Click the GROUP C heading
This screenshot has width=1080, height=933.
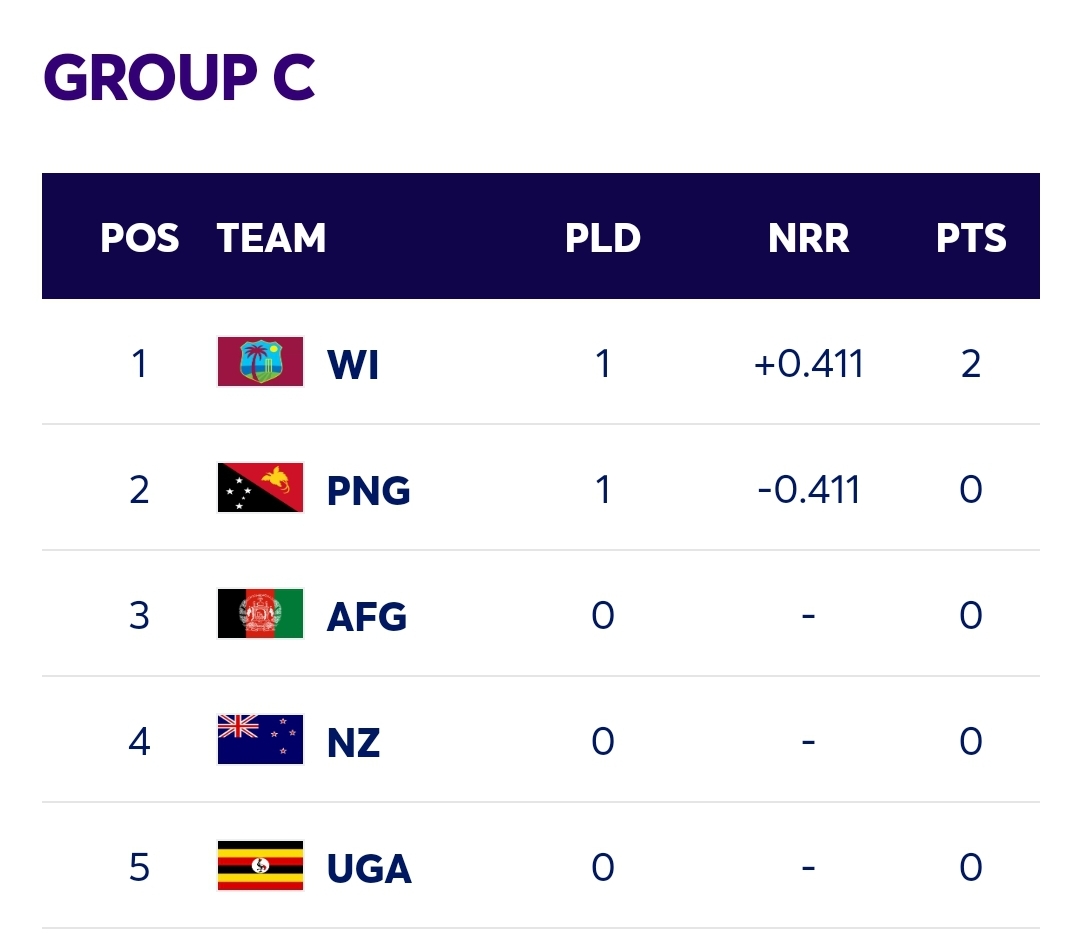coord(179,77)
